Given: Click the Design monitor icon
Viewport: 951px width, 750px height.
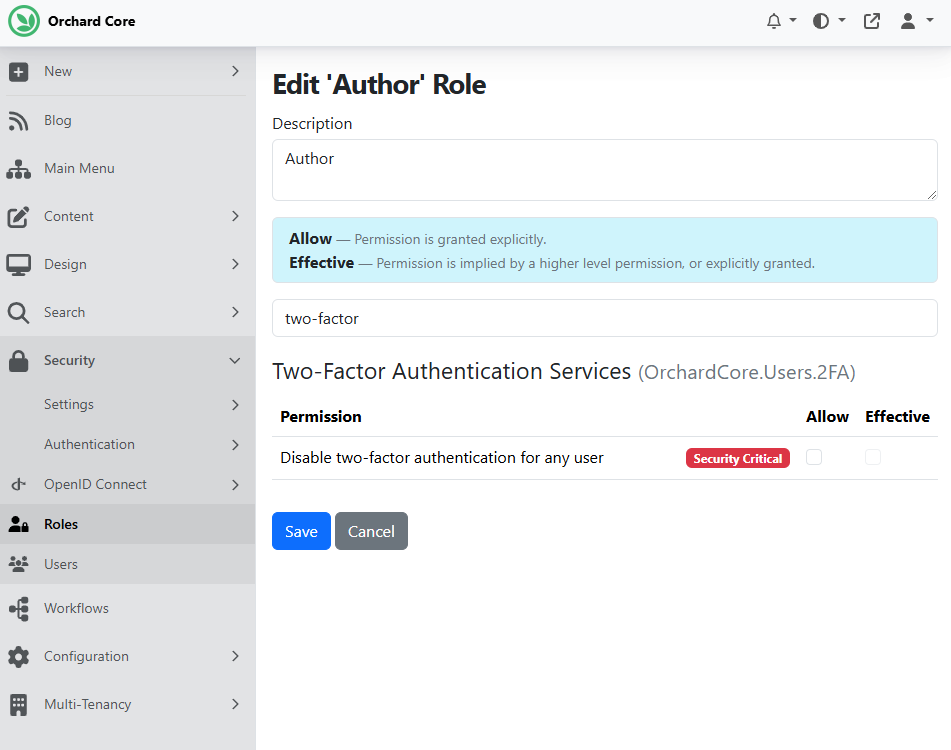Looking at the screenshot, I should click(18, 265).
